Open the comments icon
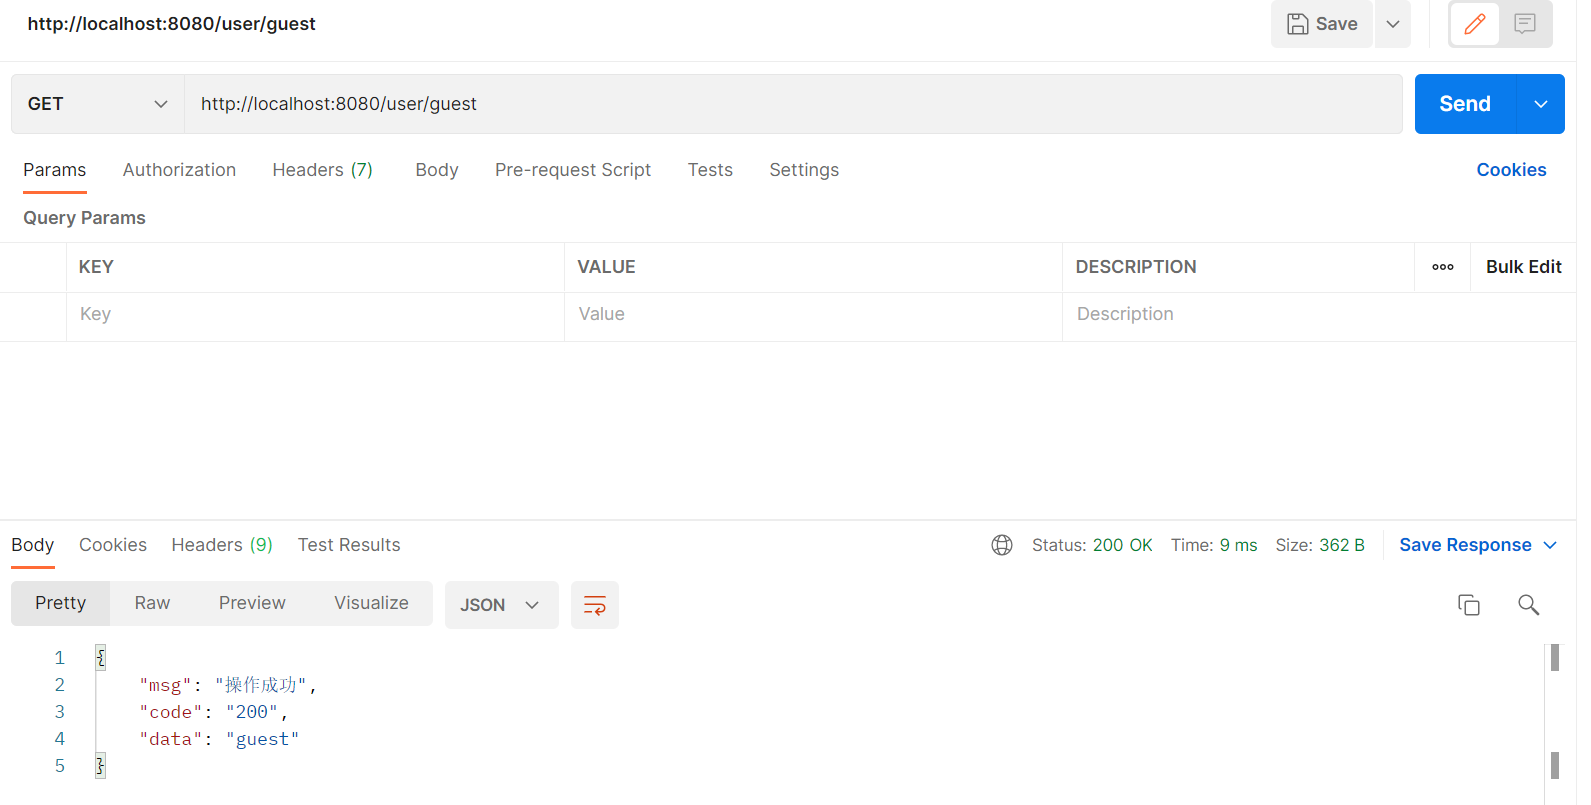The height and width of the screenshot is (805, 1591). [x=1525, y=24]
